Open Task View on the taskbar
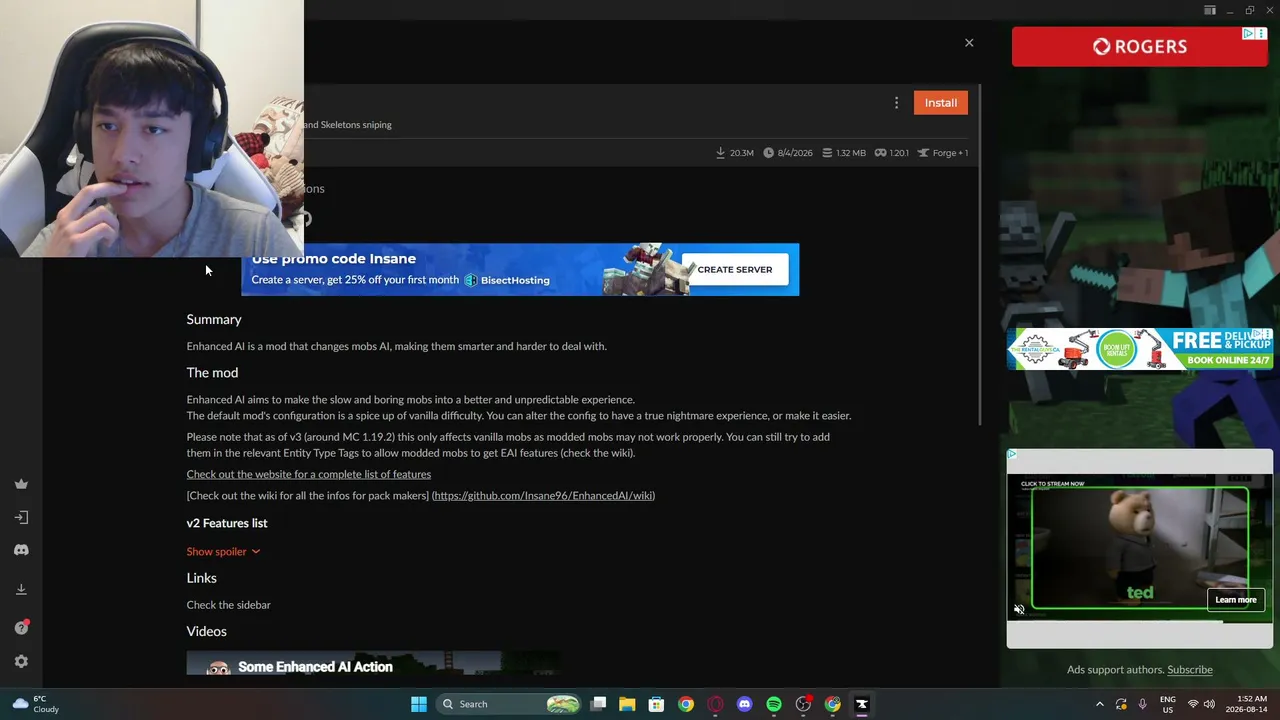This screenshot has height=720, width=1280. point(598,704)
